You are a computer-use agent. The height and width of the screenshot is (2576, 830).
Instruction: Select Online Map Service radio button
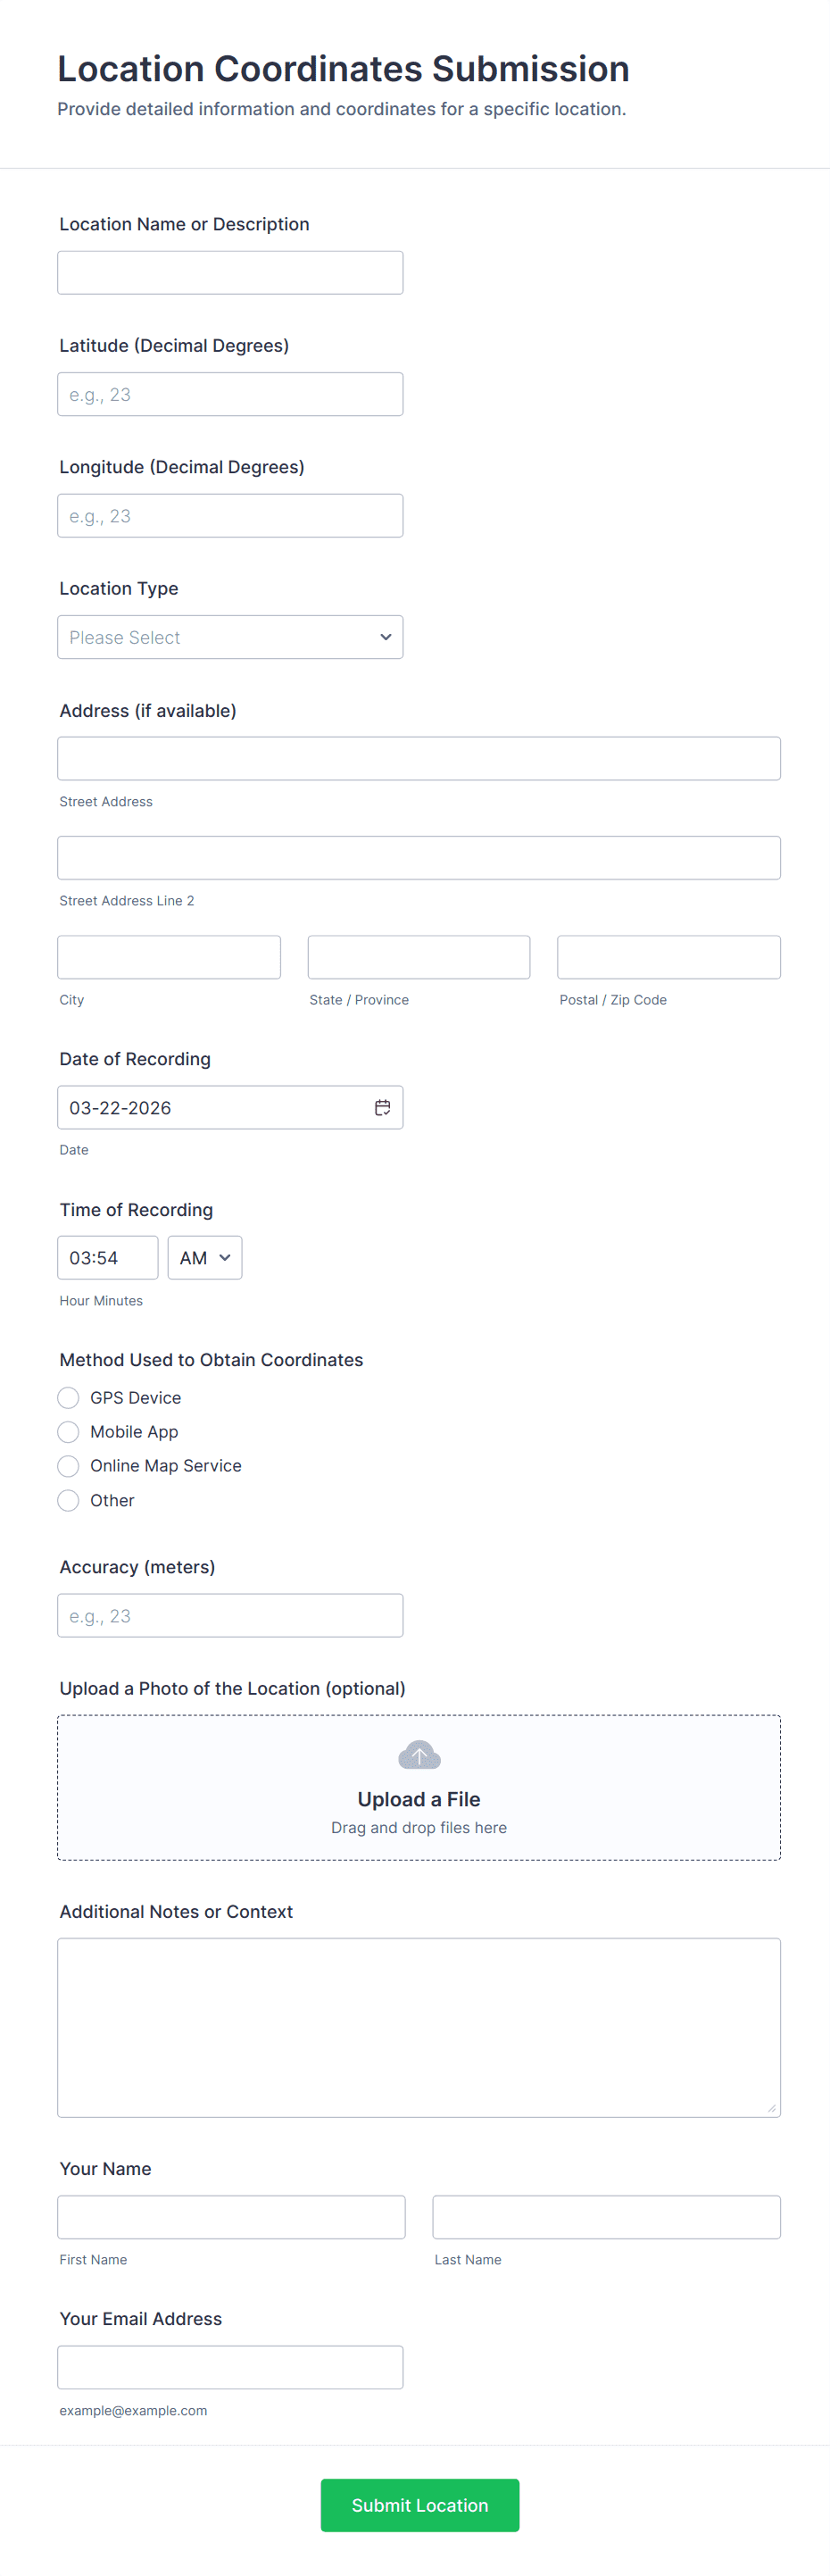tap(68, 1465)
